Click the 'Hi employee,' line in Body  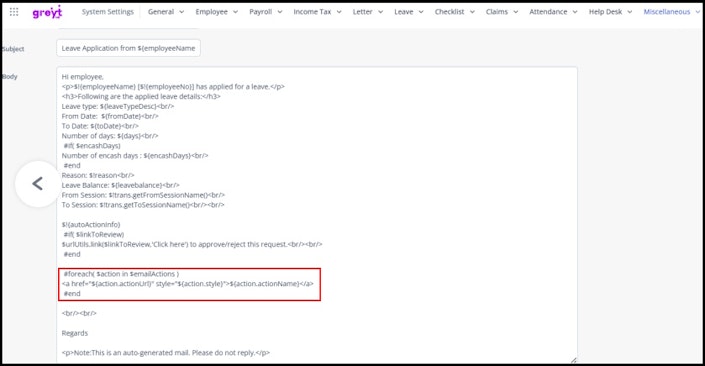click(x=82, y=77)
